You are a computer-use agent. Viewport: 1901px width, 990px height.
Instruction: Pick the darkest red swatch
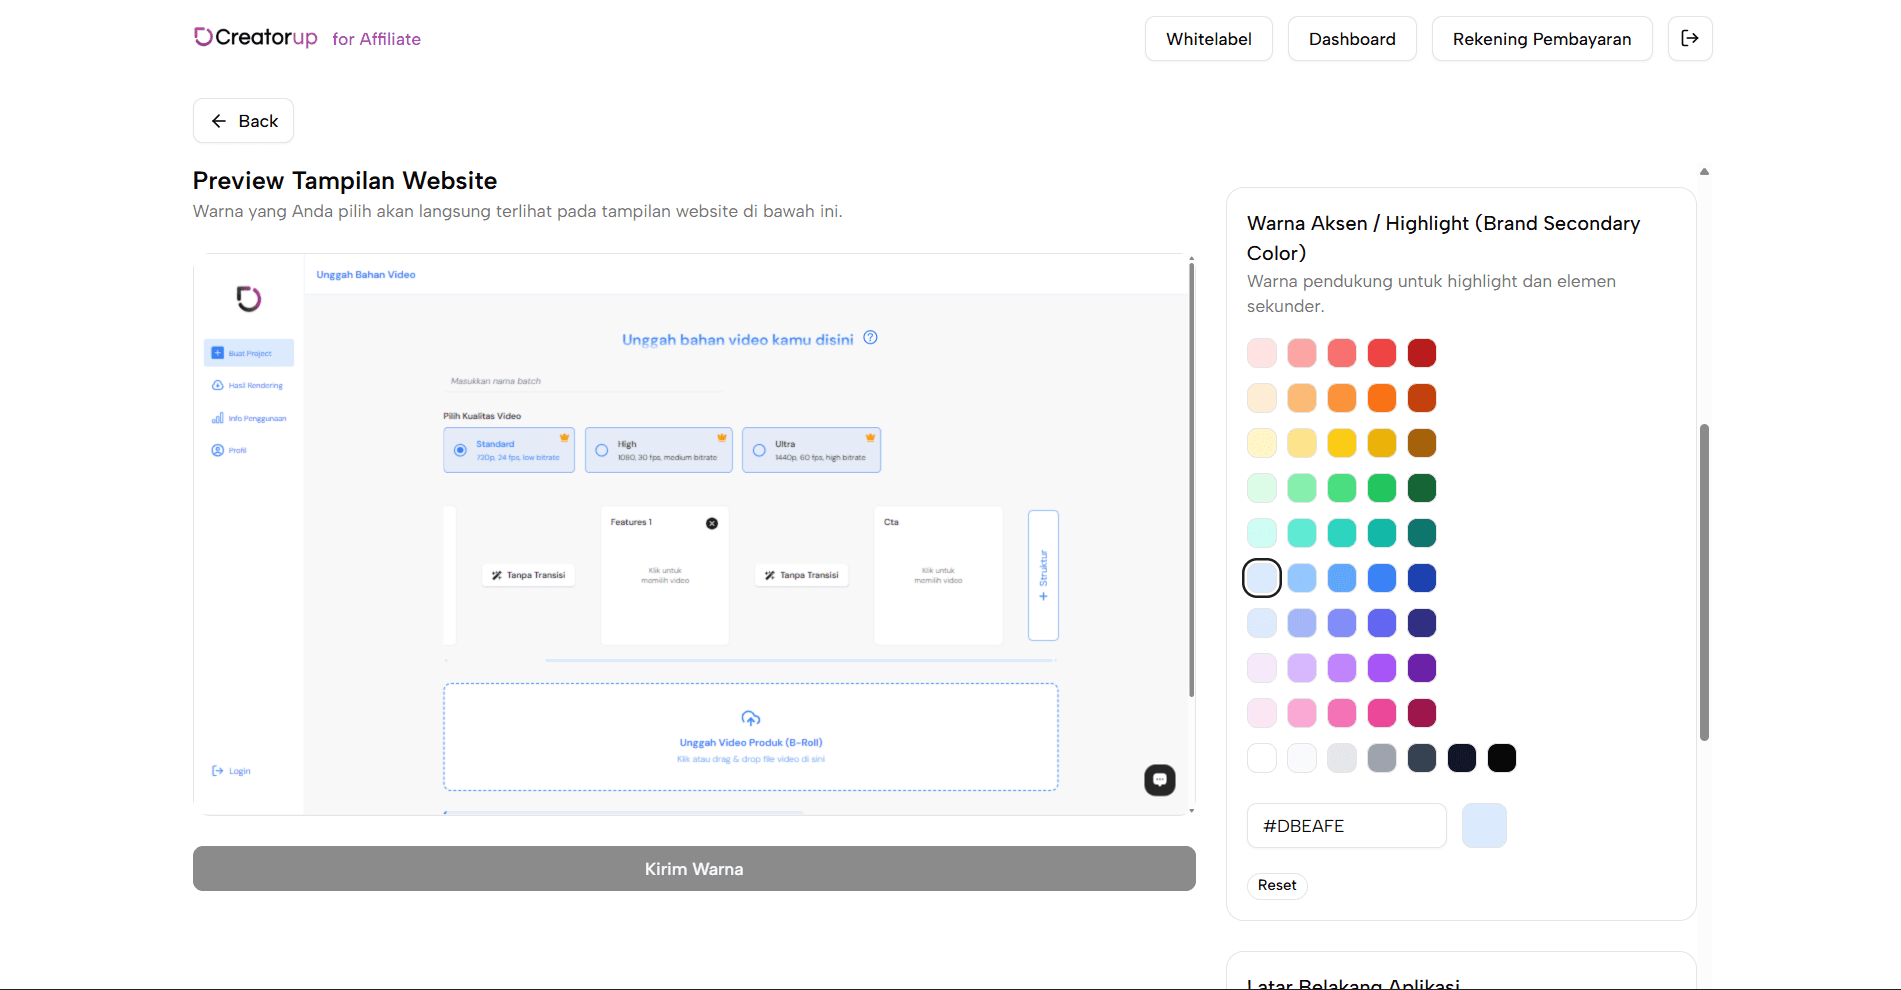click(1422, 353)
